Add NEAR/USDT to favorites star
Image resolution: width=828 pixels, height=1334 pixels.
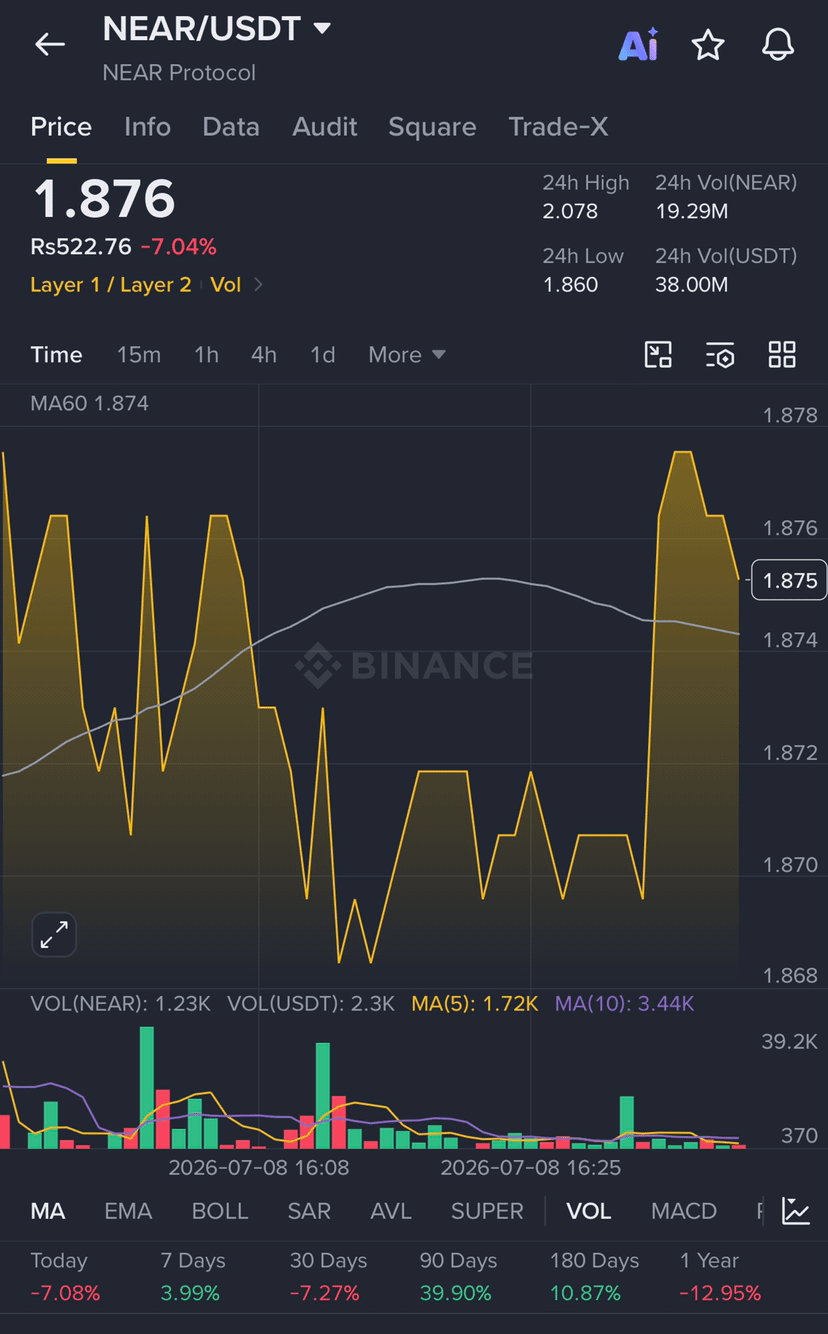click(x=708, y=45)
